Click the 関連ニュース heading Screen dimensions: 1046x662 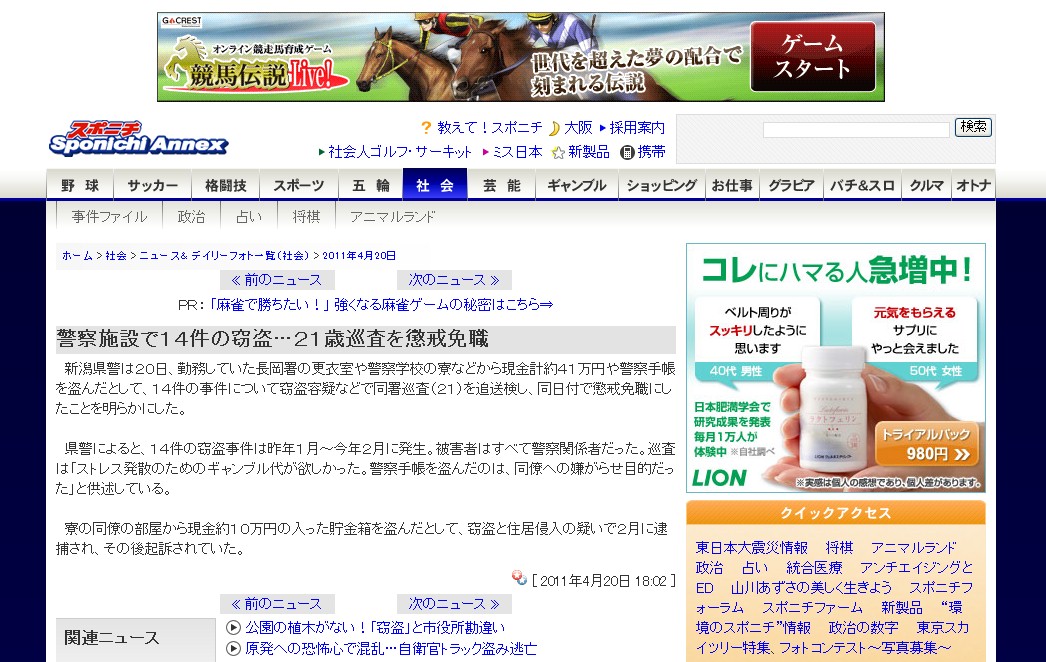coord(111,638)
